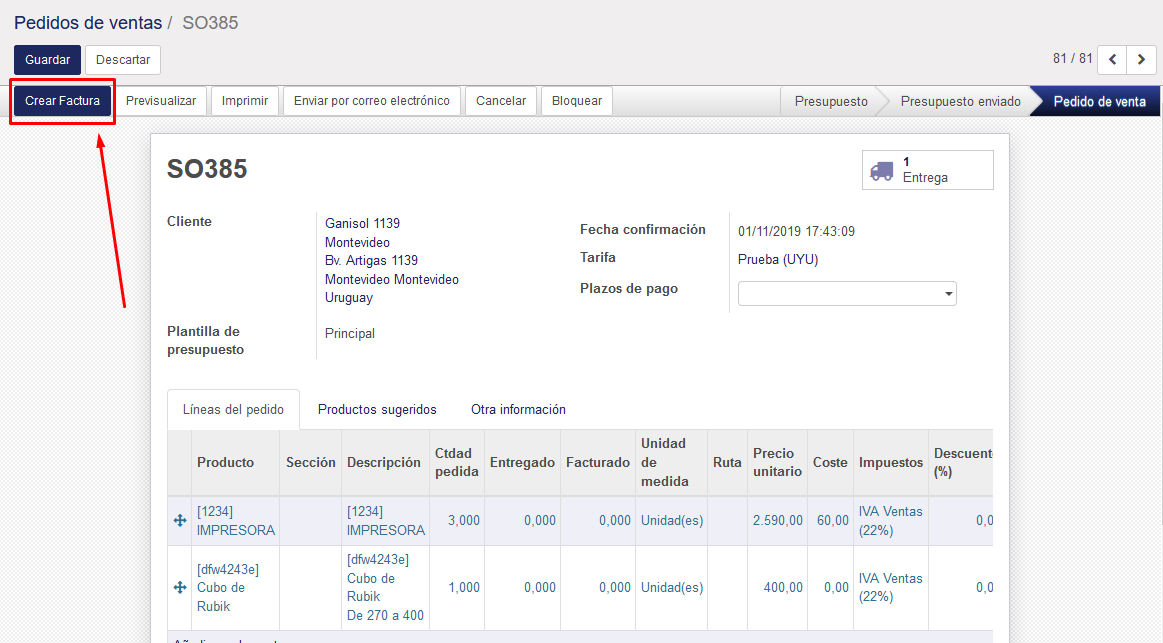Click the Prueba (UYU) tarifa value
Viewport: 1163px width, 643px height.
pyautogui.click(x=778, y=260)
